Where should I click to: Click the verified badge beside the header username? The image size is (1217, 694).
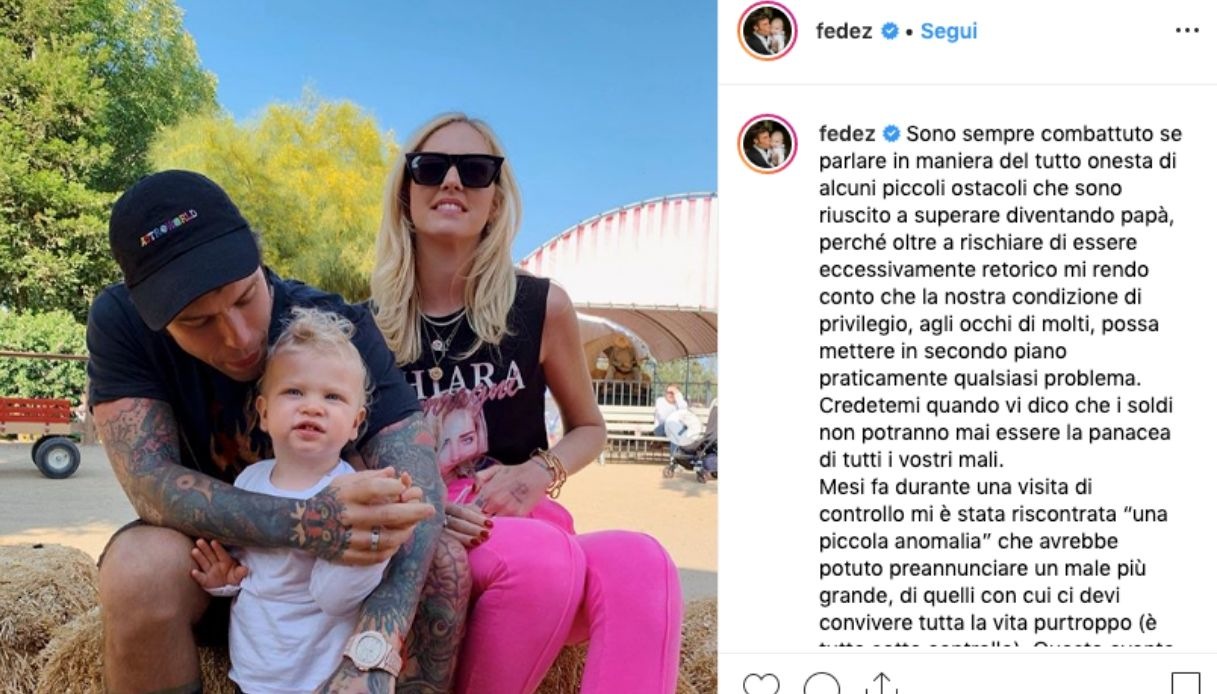click(889, 31)
